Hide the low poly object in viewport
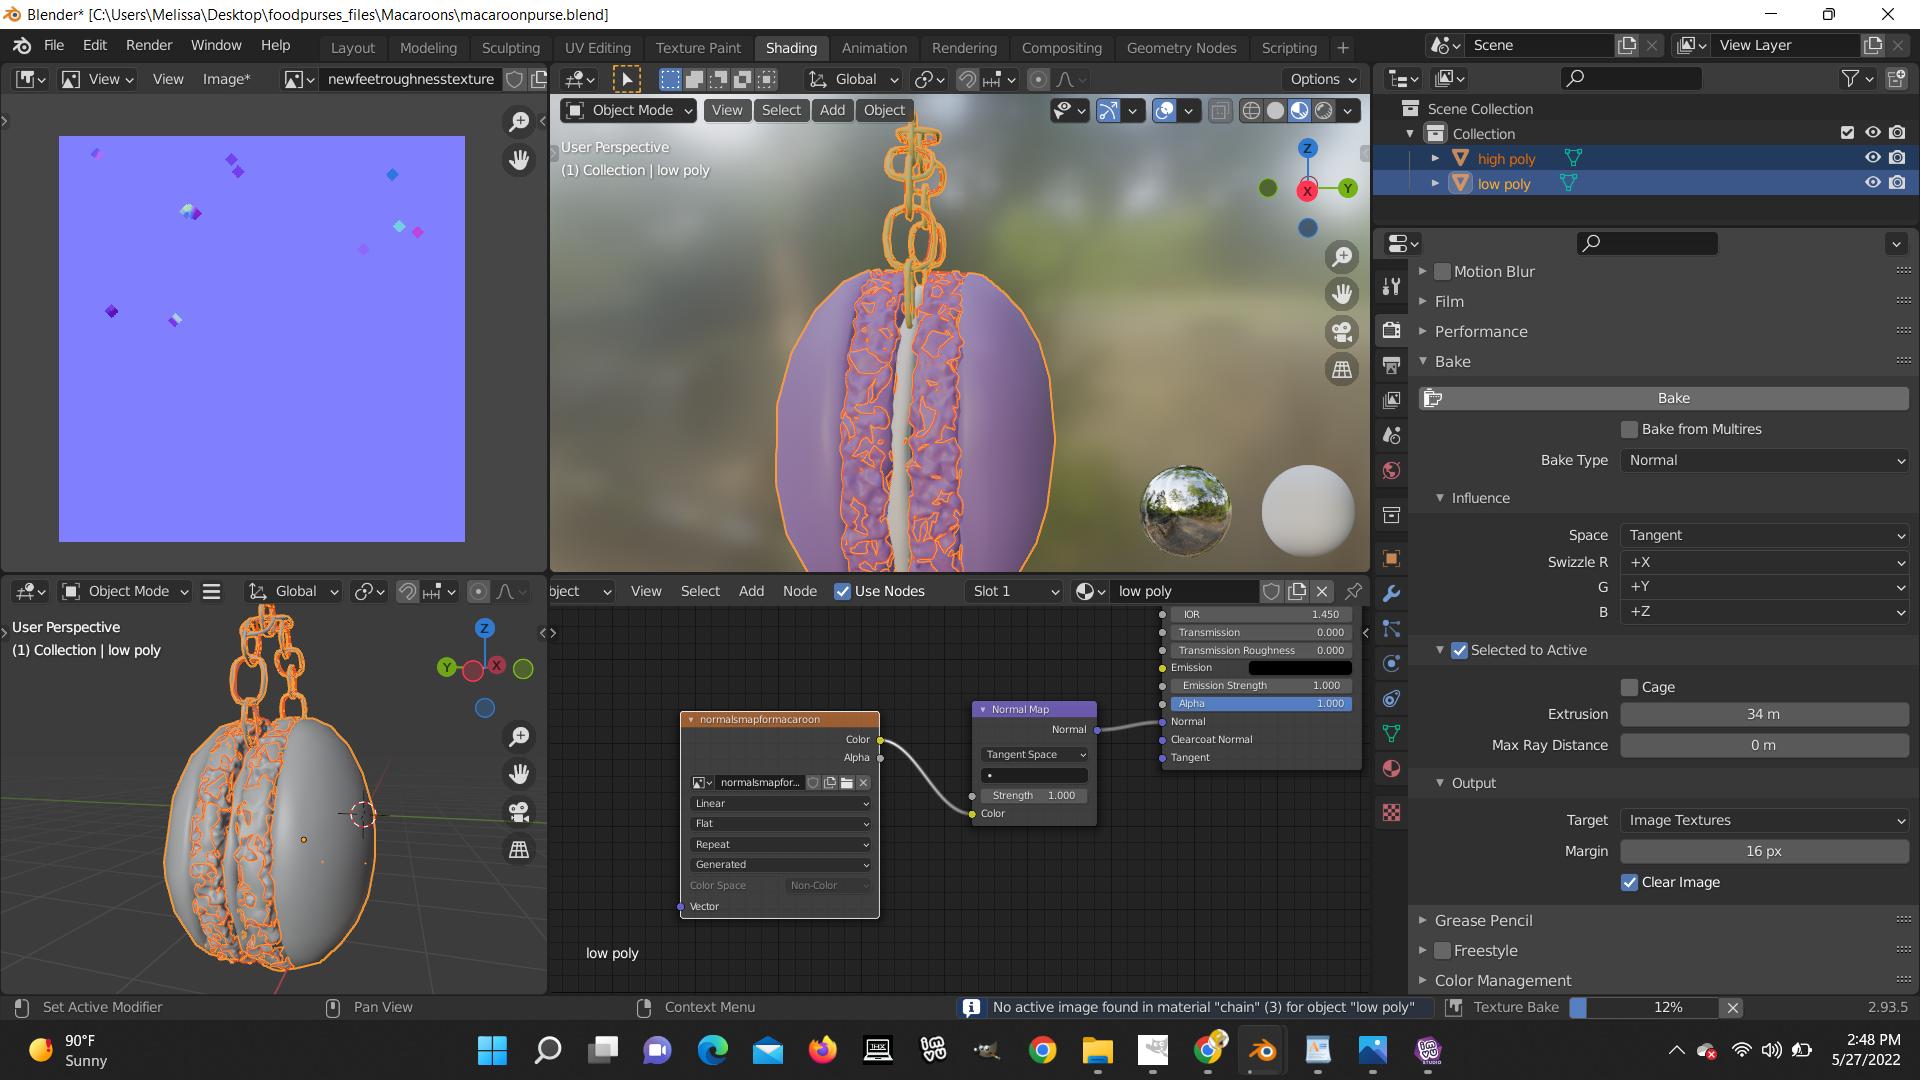 coord(1873,183)
